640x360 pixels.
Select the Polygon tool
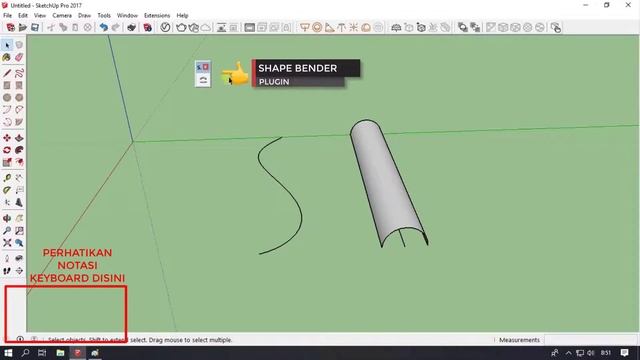coord(19,98)
